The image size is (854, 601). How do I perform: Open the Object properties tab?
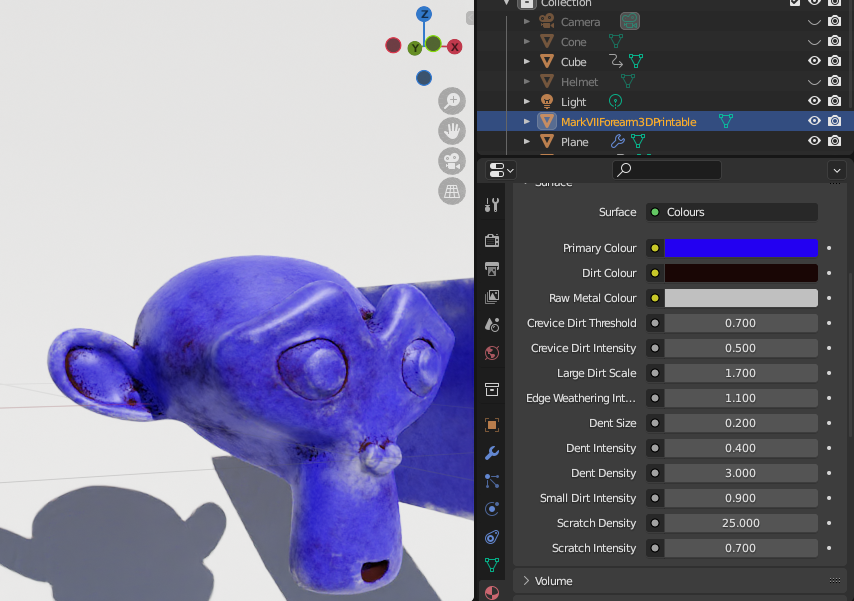pyautogui.click(x=492, y=424)
